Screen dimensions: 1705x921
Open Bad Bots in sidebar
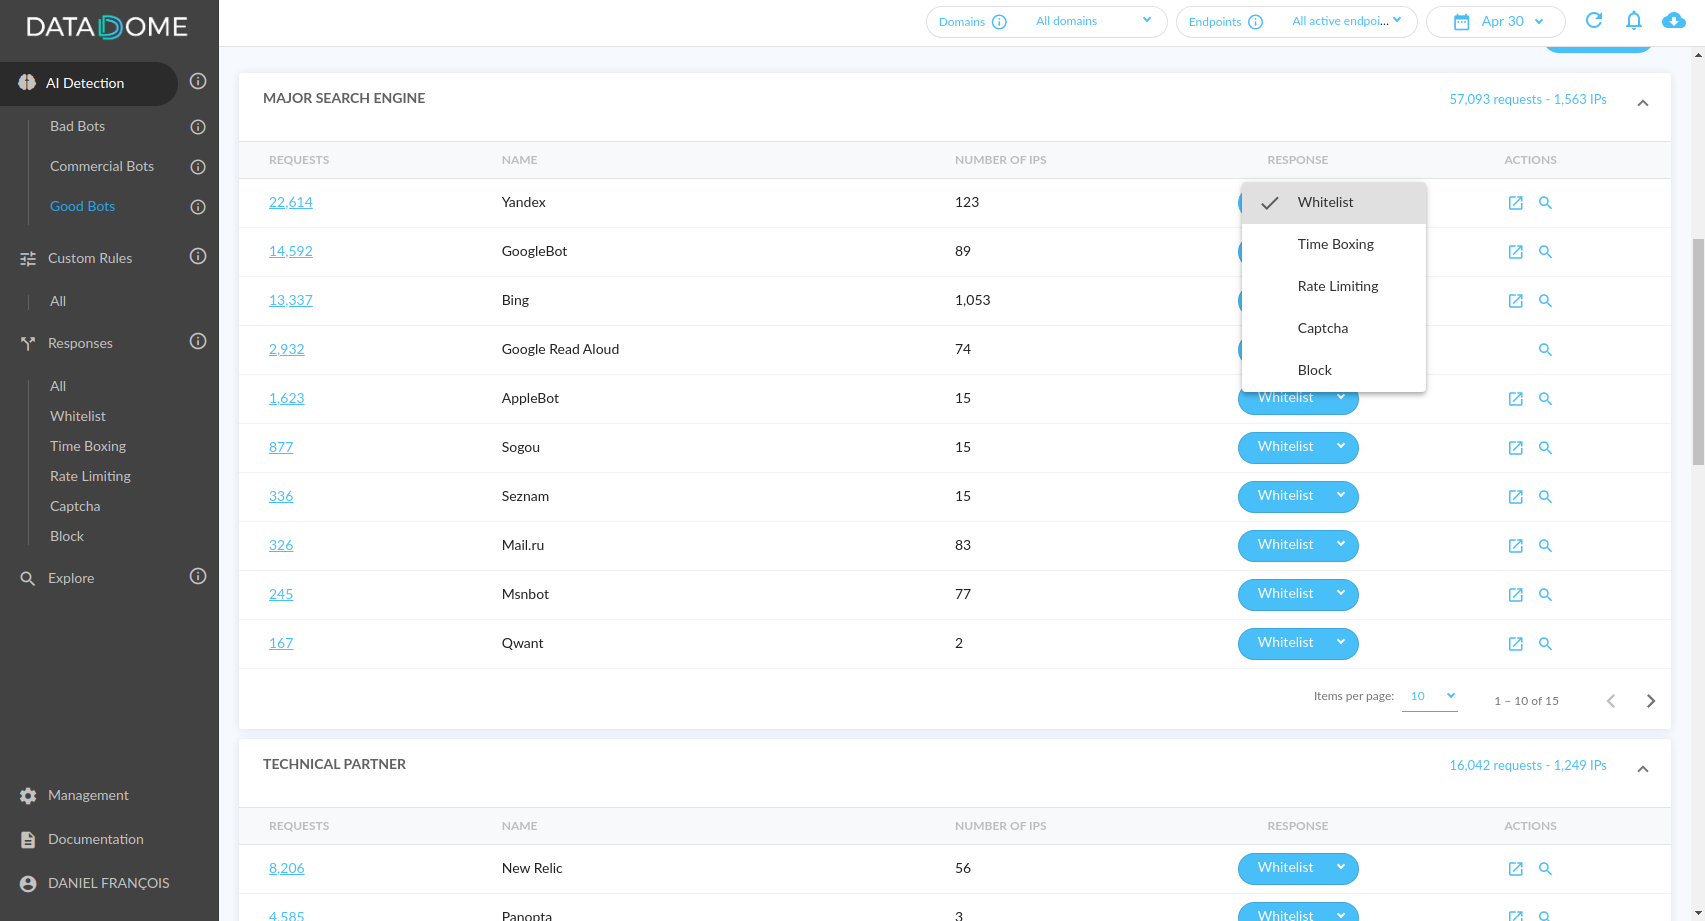click(77, 126)
